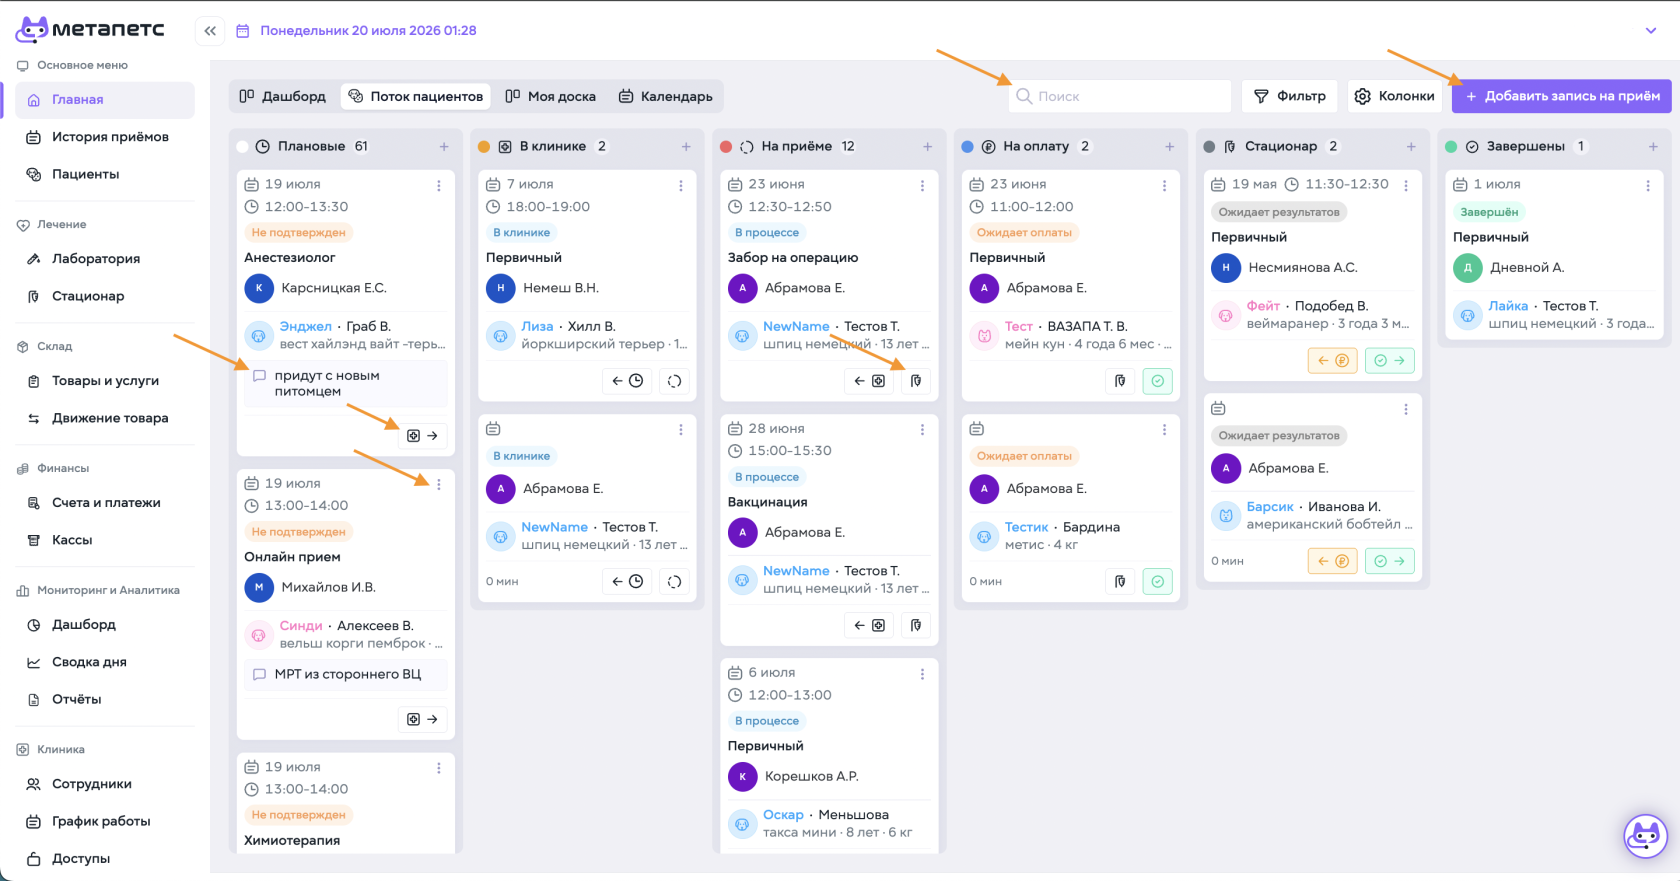Complete Фейт's inpatient card with green button
1680x881 pixels.
tap(1390, 361)
